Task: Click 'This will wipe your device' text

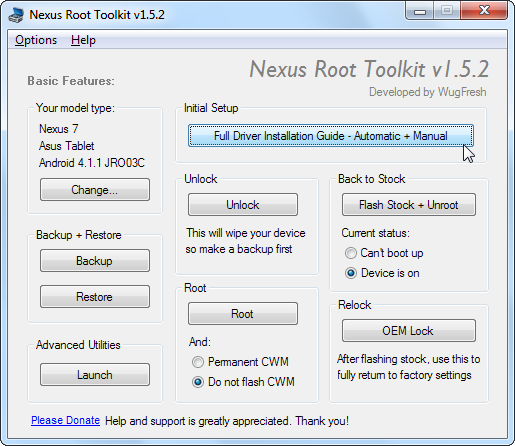Action: point(246,233)
